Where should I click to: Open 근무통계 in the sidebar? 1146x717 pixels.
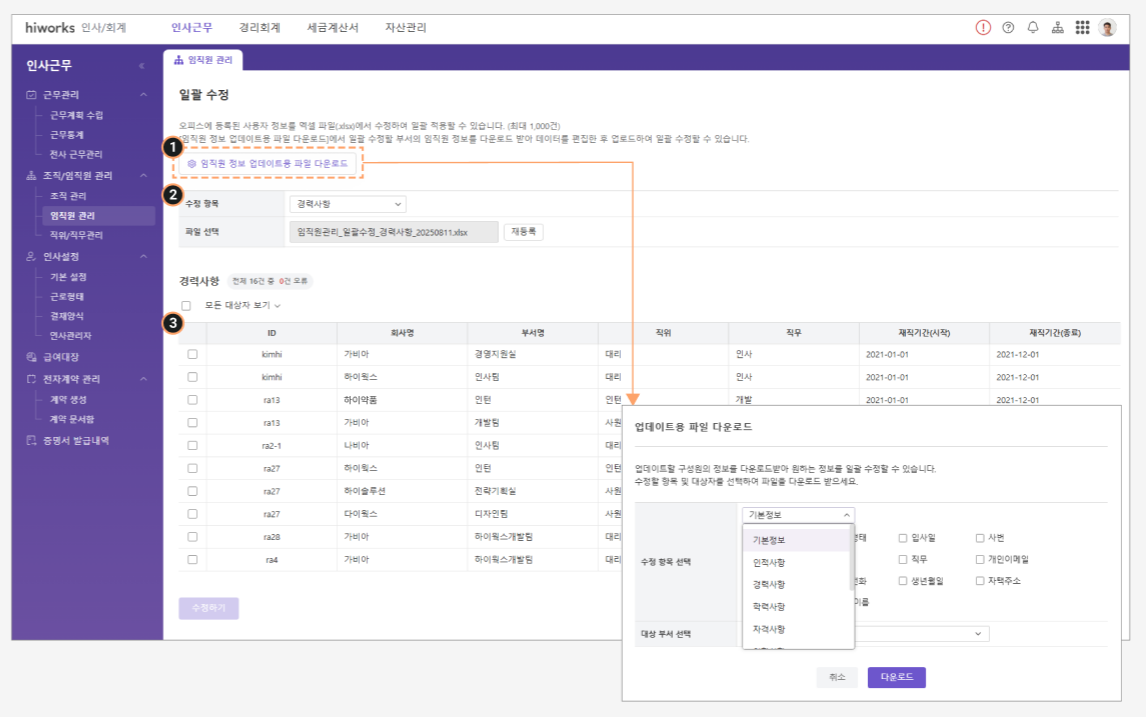[67, 135]
